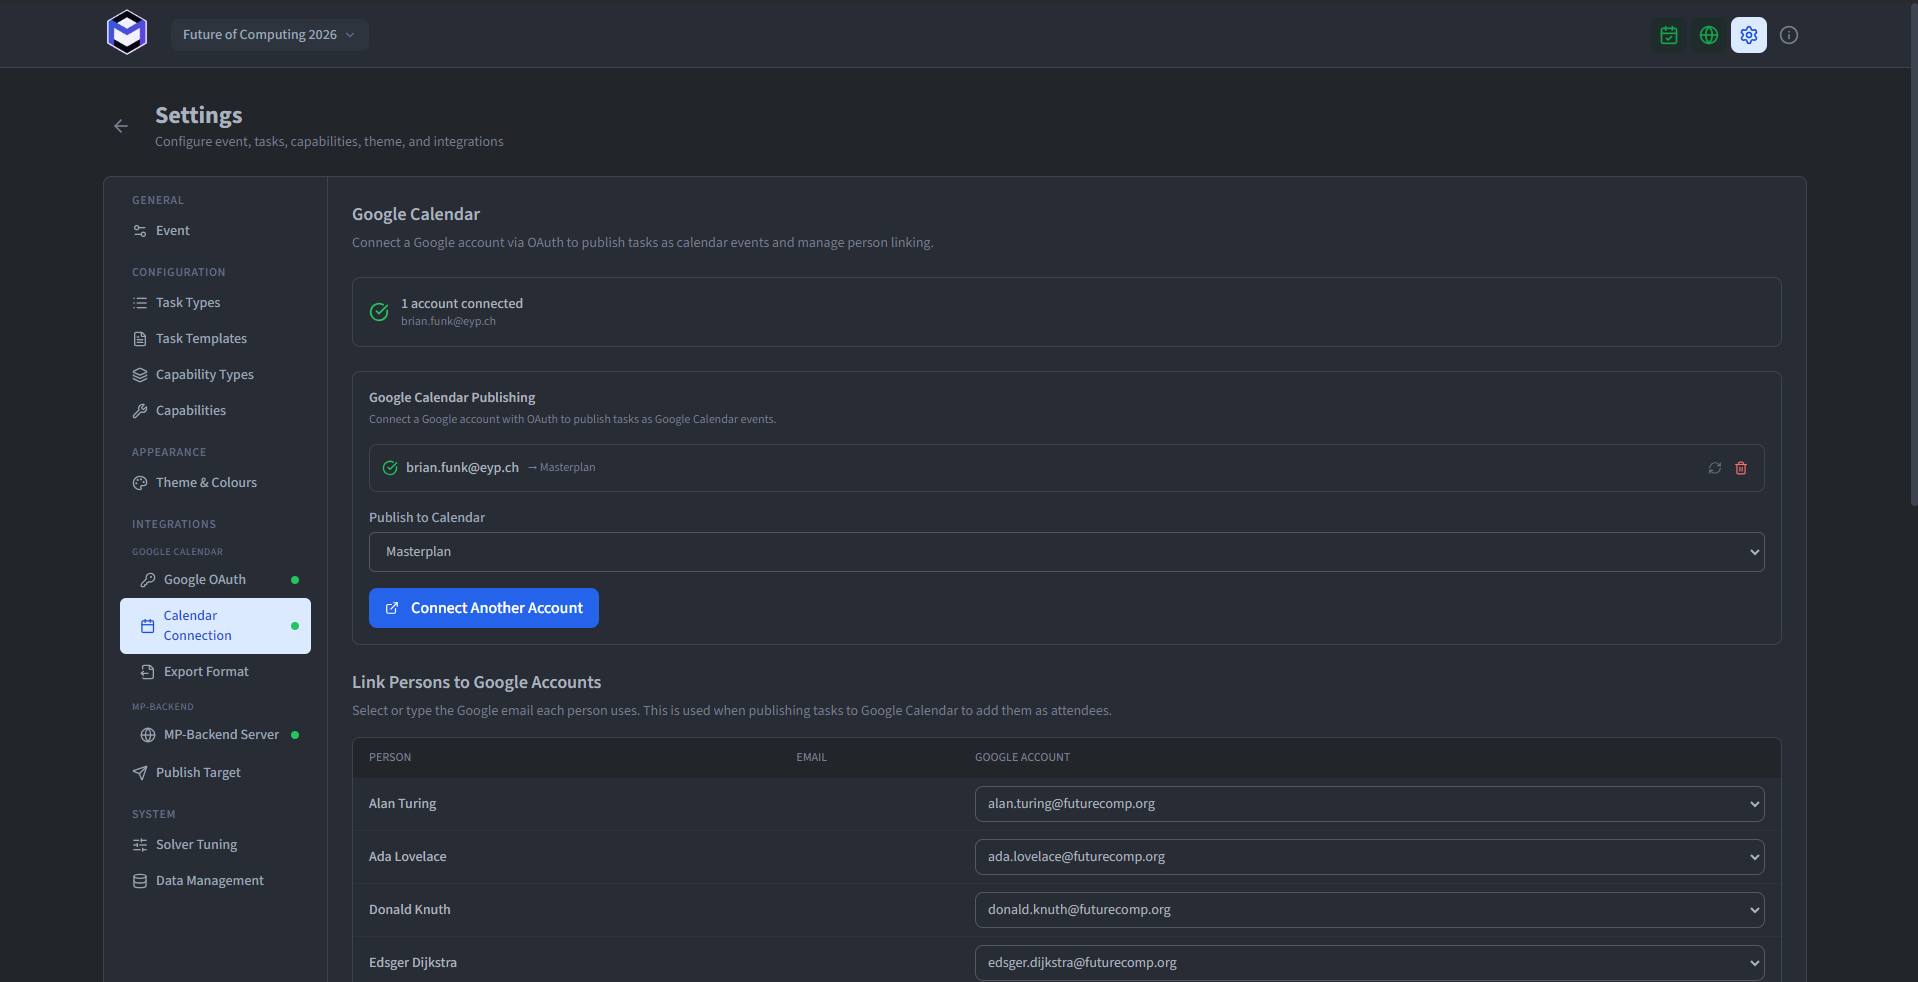Click the Alan Turing person name
The height and width of the screenshot is (982, 1918).
(402, 804)
